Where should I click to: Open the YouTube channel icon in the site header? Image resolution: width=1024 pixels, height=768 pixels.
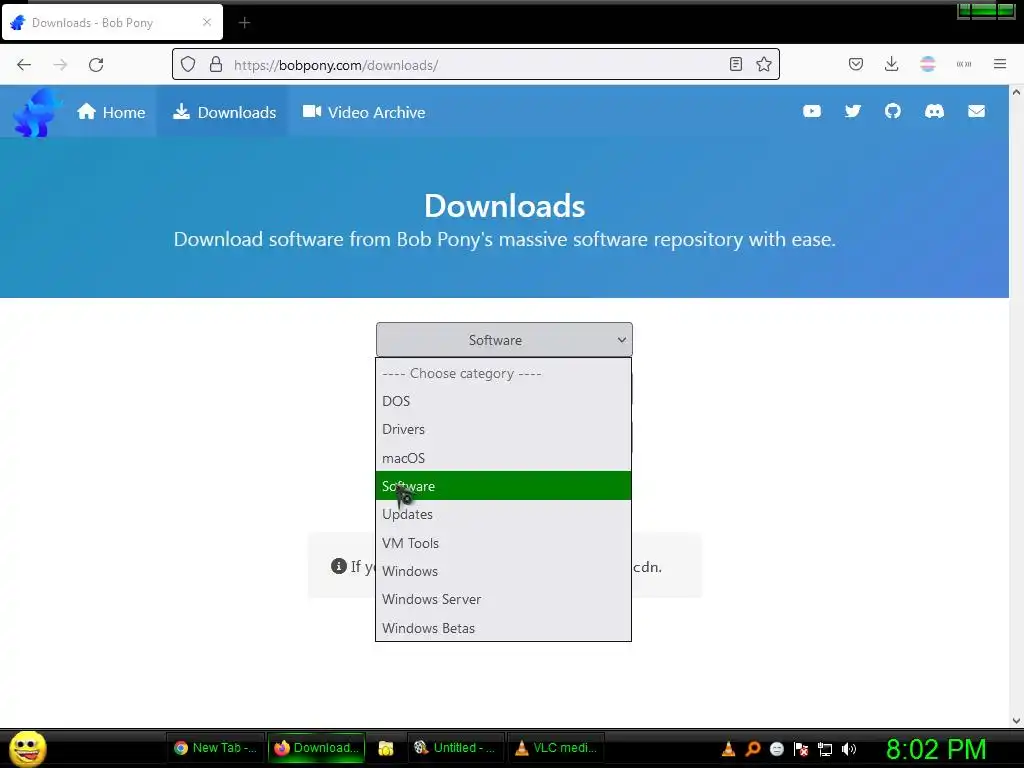pyautogui.click(x=812, y=112)
